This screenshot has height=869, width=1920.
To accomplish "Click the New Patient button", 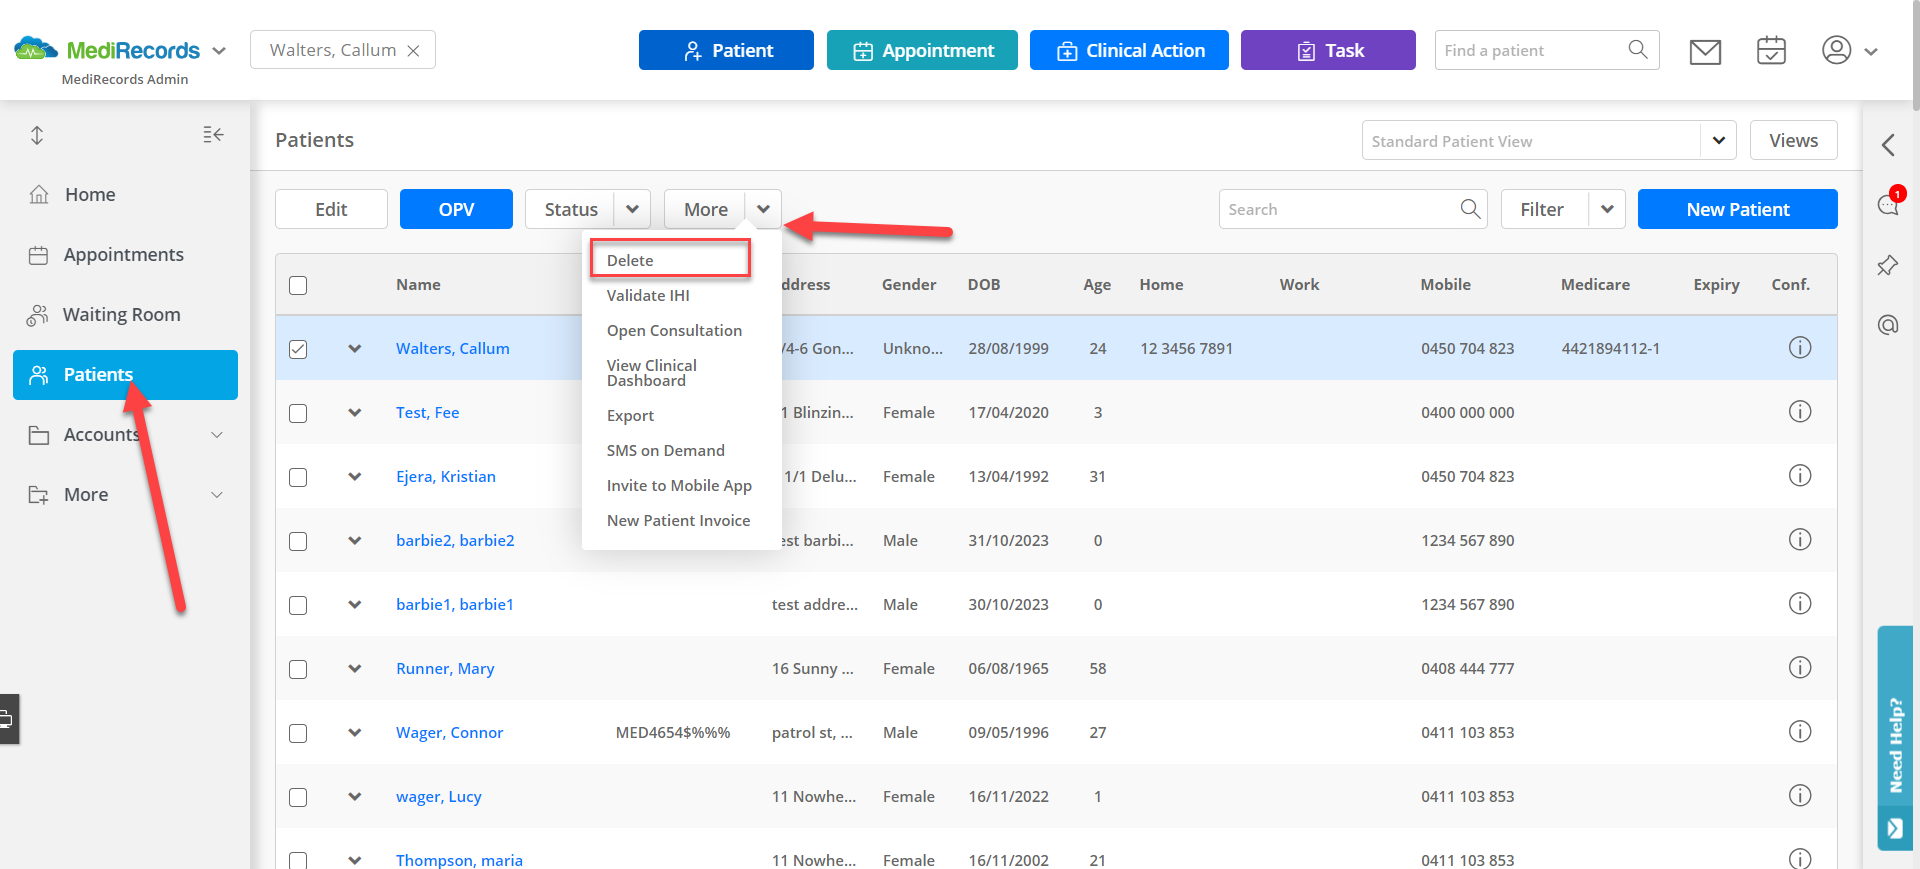I will 1737,209.
